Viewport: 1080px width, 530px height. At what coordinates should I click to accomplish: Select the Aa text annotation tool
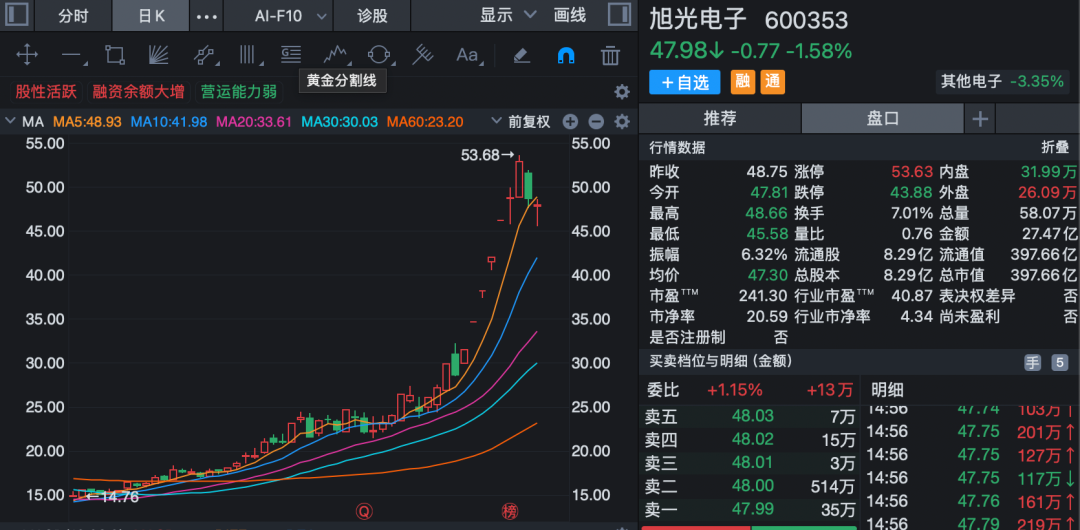click(x=468, y=54)
